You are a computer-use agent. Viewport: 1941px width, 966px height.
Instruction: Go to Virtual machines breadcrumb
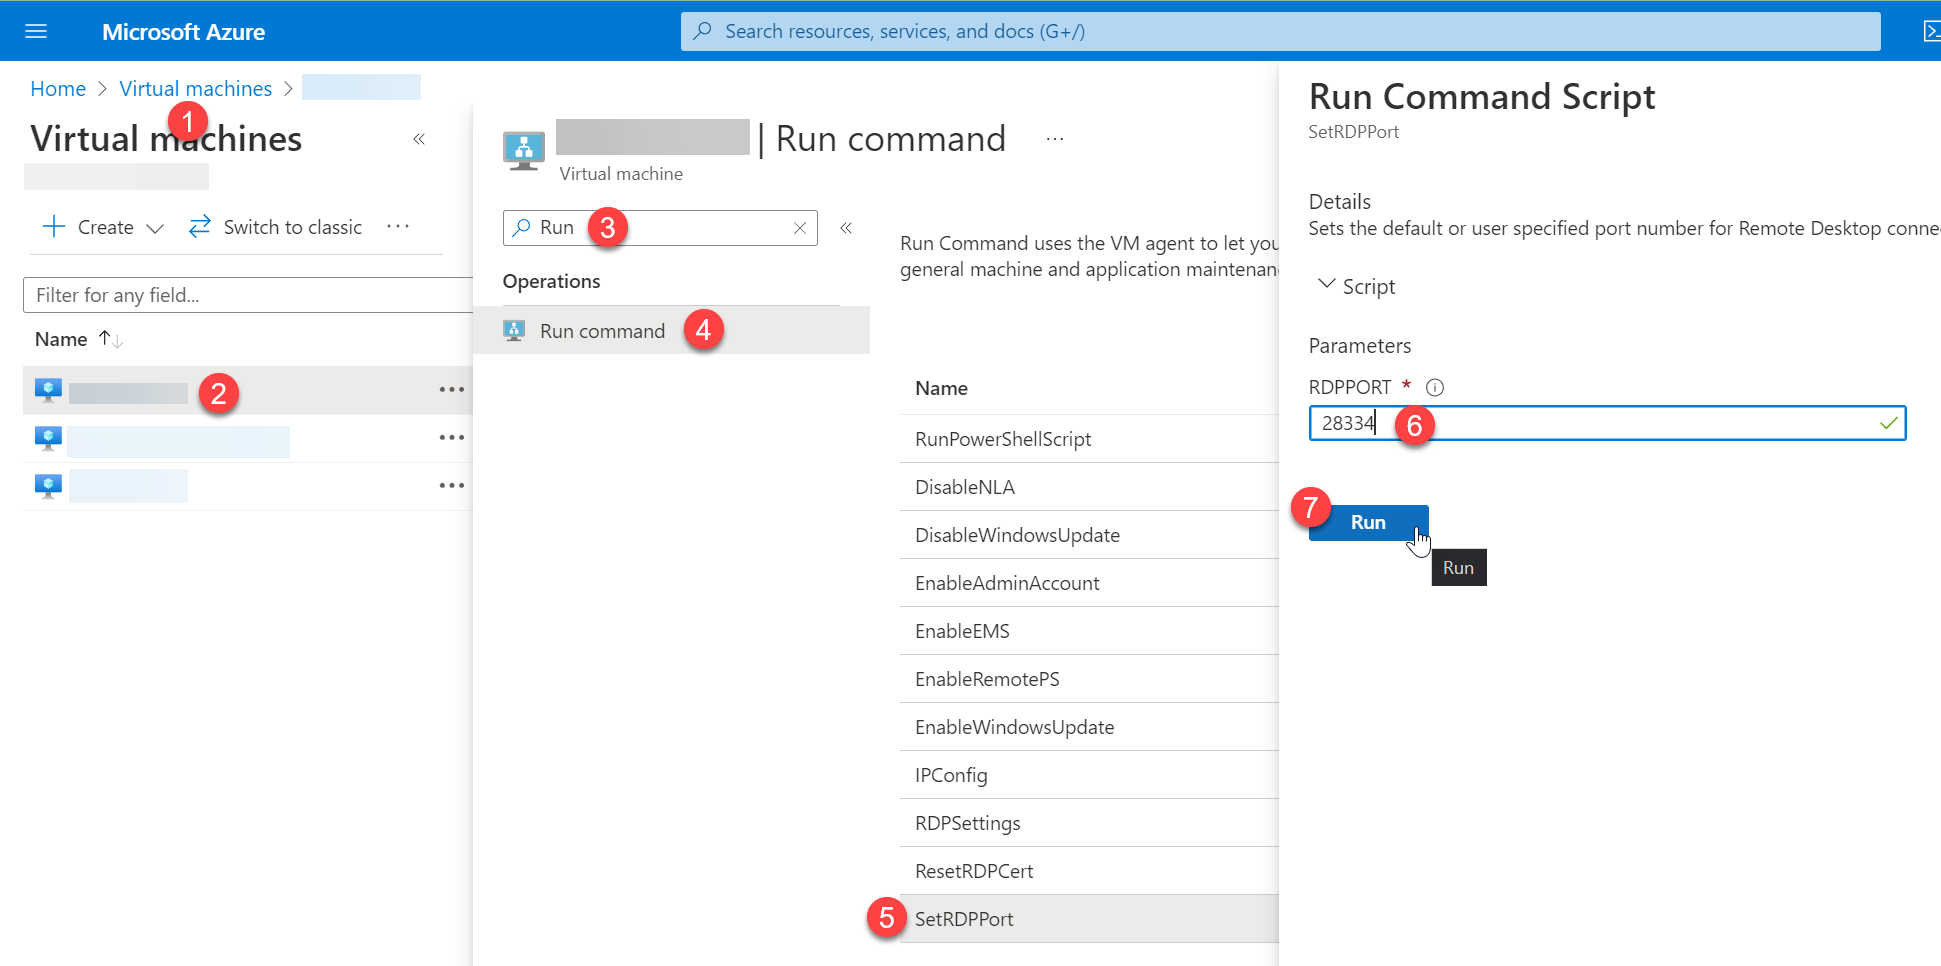(196, 89)
